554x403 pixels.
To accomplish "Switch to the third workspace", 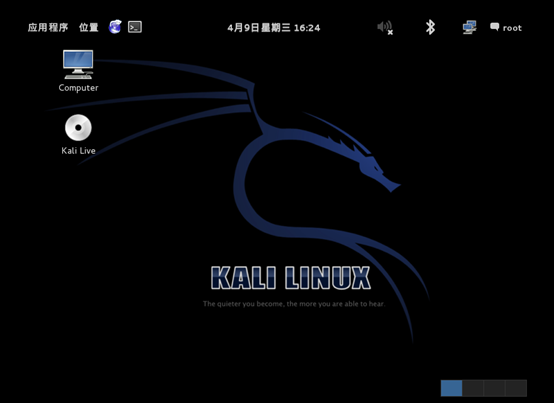I will [494, 388].
